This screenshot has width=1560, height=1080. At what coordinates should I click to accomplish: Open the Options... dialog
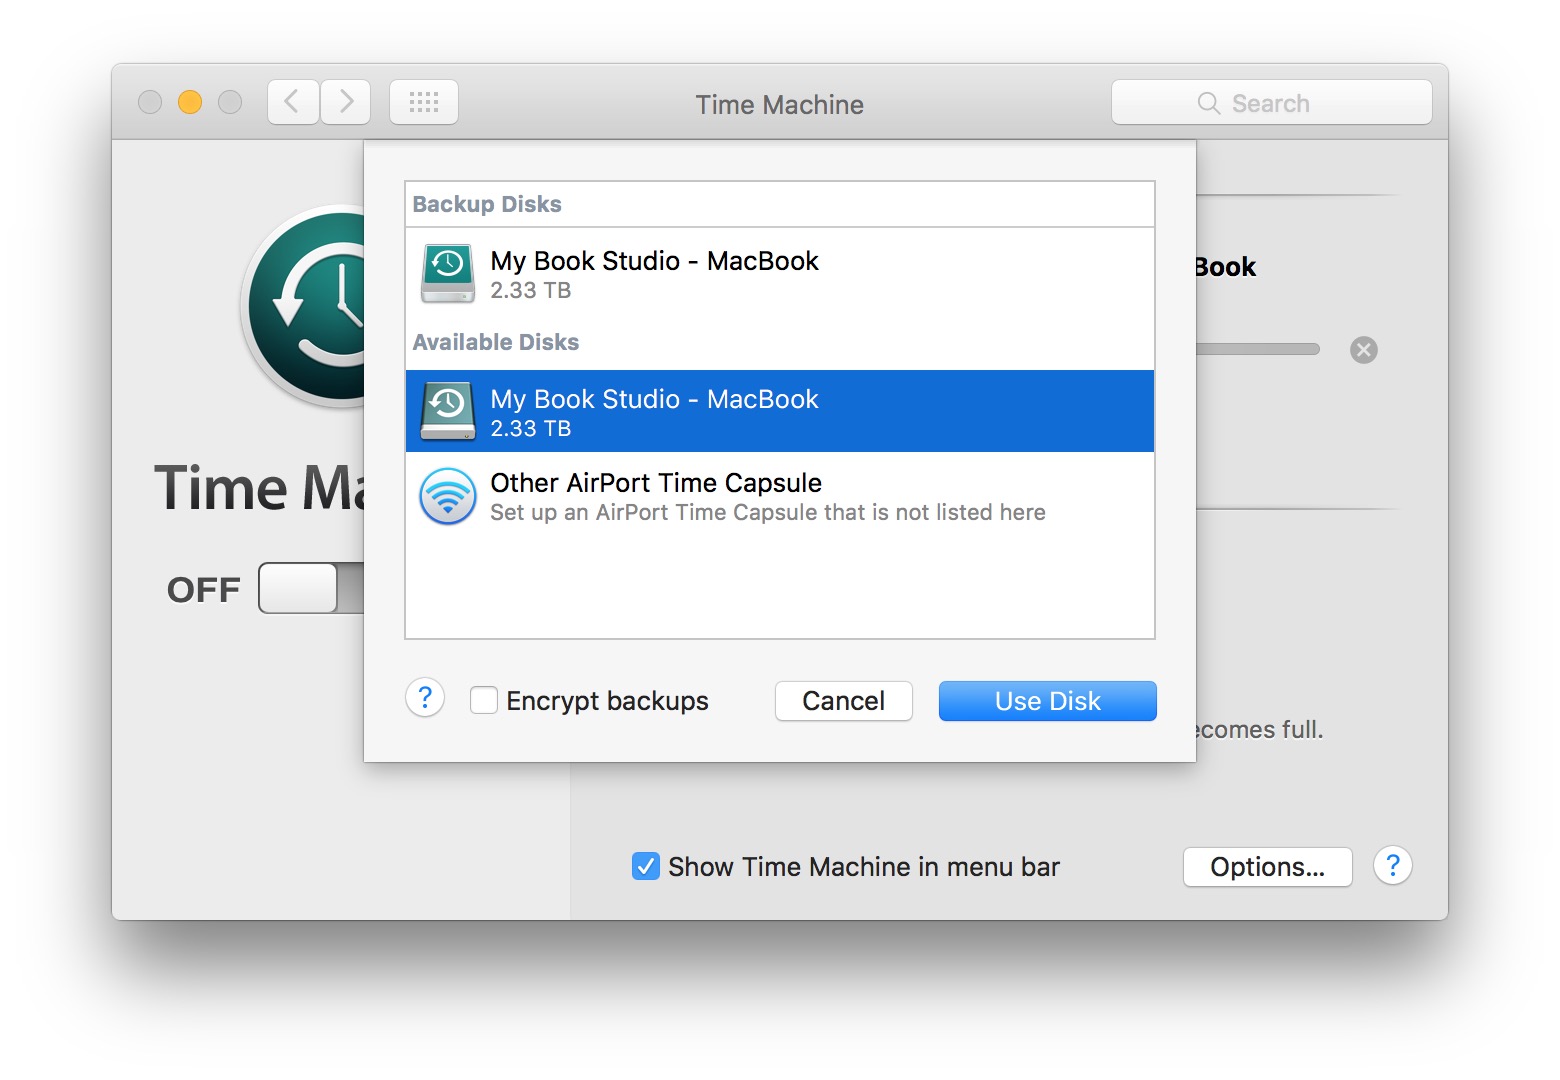coord(1268,867)
